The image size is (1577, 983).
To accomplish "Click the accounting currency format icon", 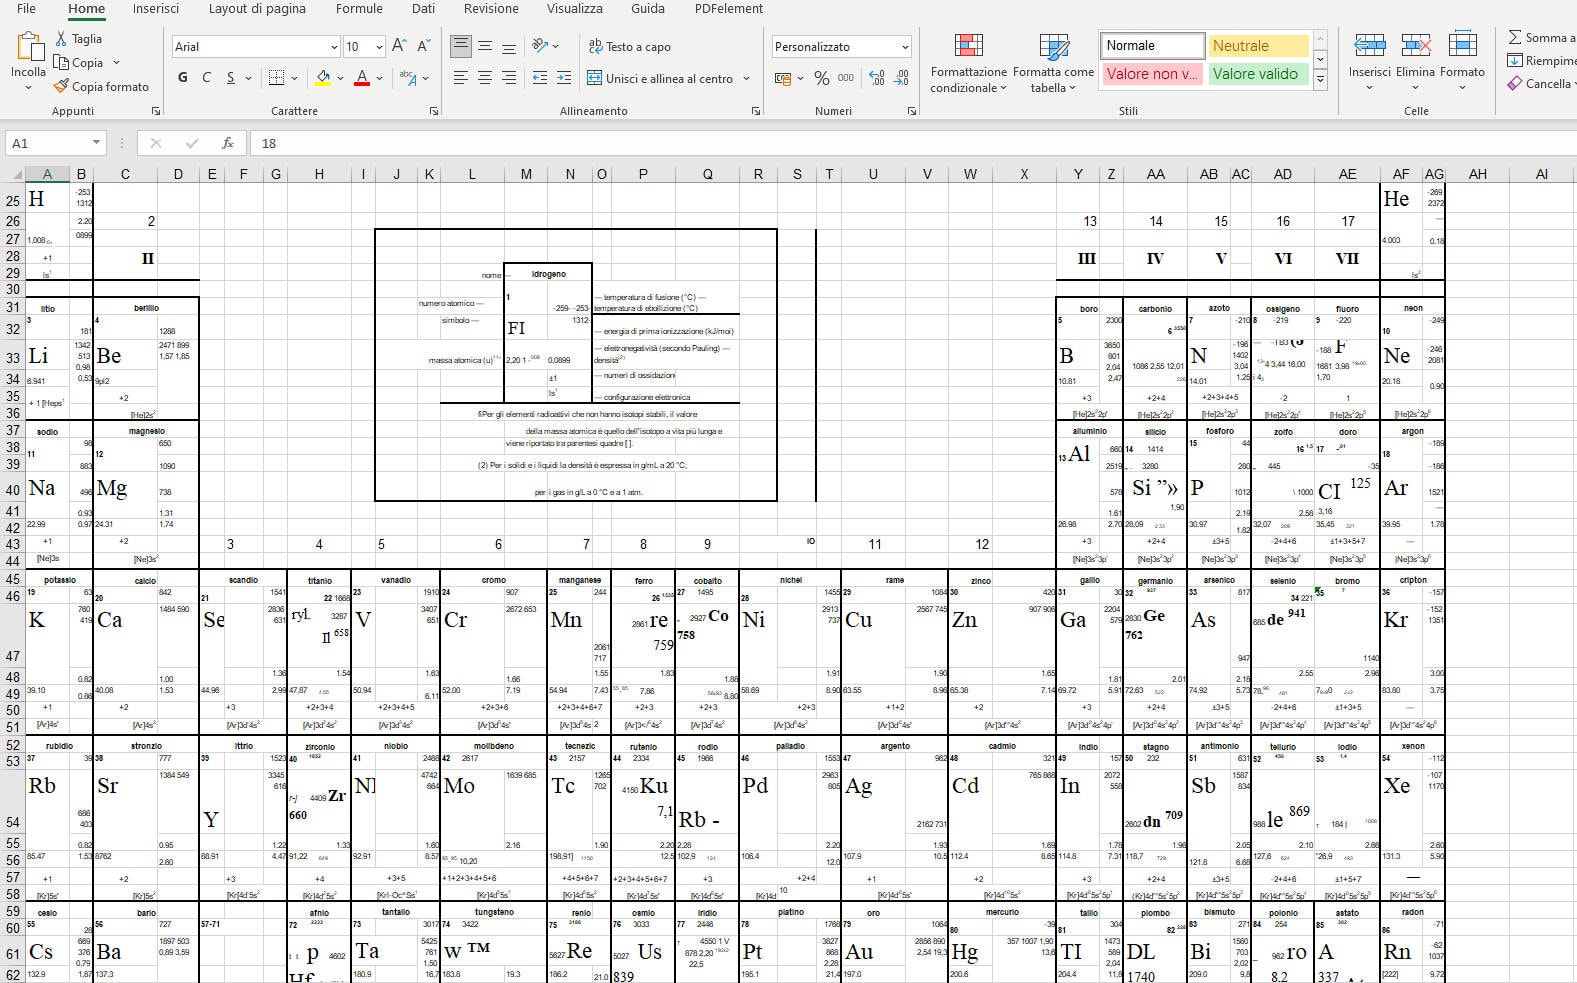I will (782, 78).
